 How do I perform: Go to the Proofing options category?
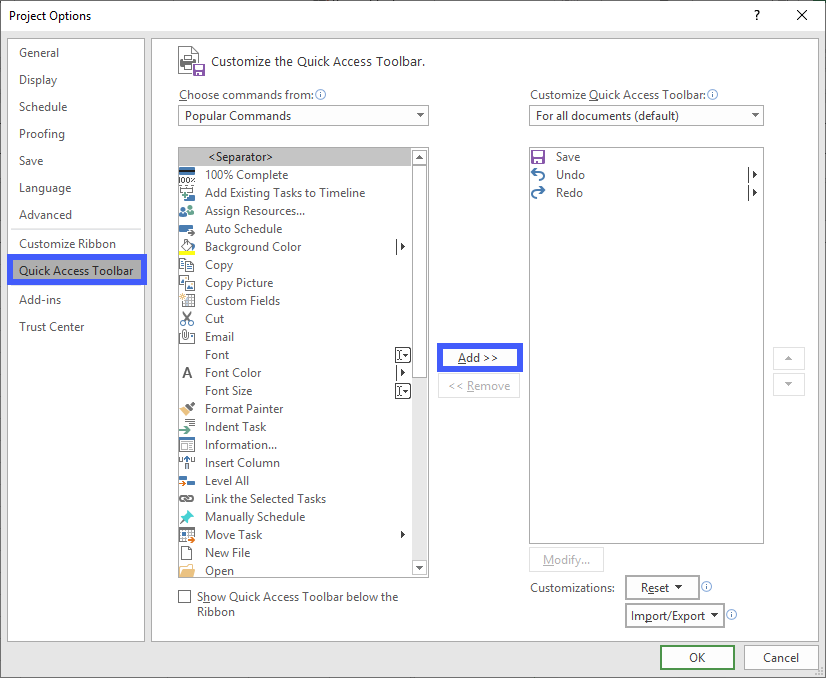point(42,134)
